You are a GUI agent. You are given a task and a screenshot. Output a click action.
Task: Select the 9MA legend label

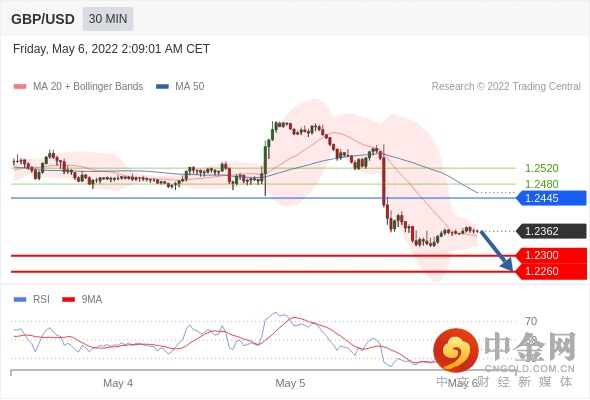[92, 300]
